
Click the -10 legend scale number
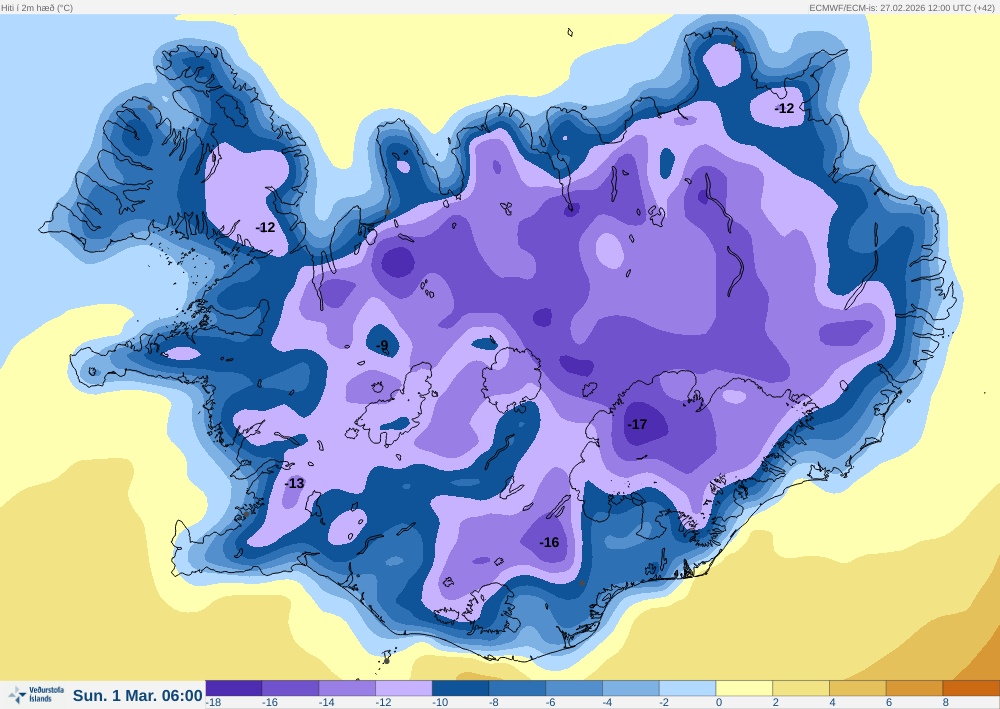pyautogui.click(x=440, y=703)
